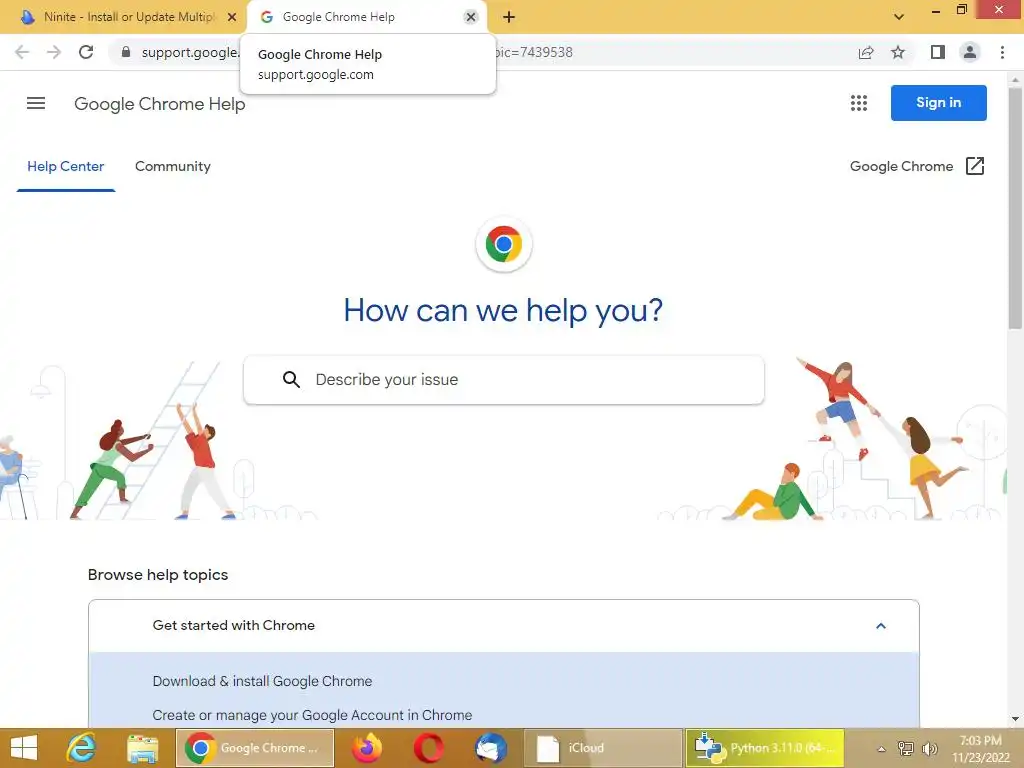
Task: Open the Windows Start button
Action: (x=24, y=748)
